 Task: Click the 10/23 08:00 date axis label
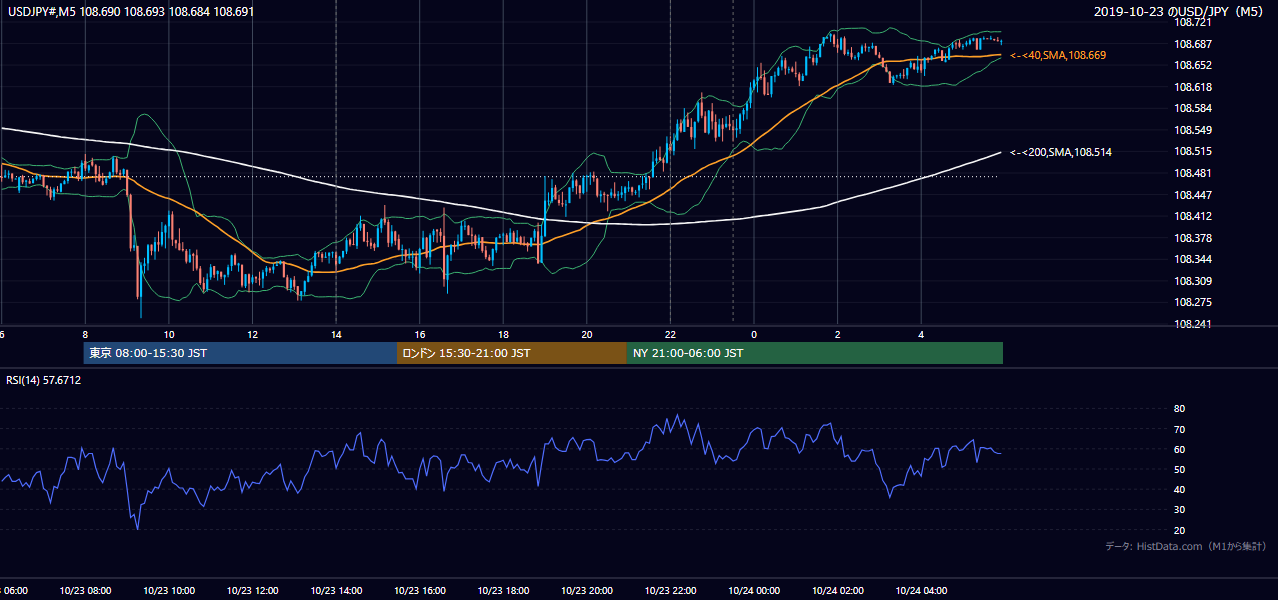click(x=85, y=591)
